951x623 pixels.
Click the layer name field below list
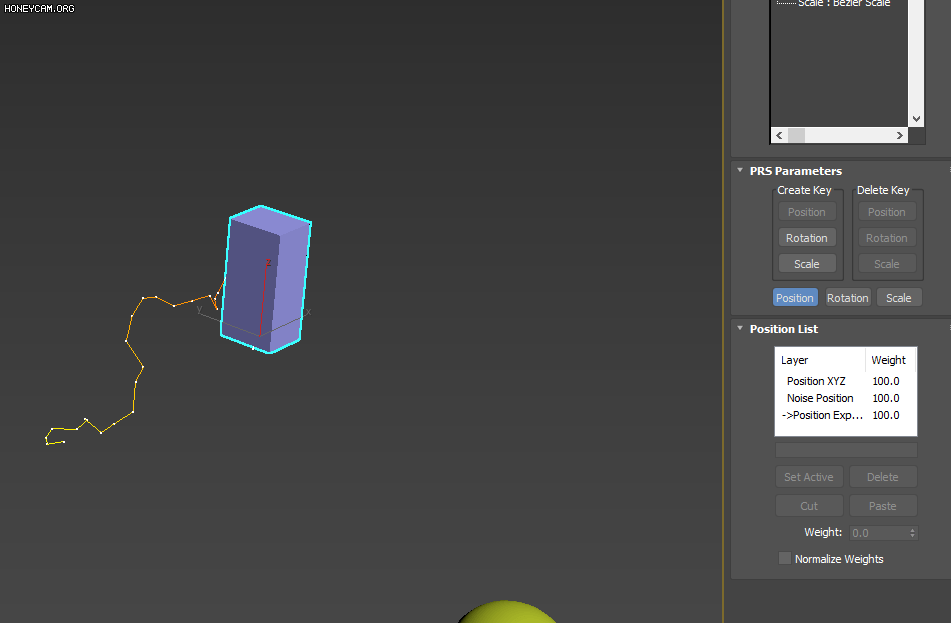[846, 450]
